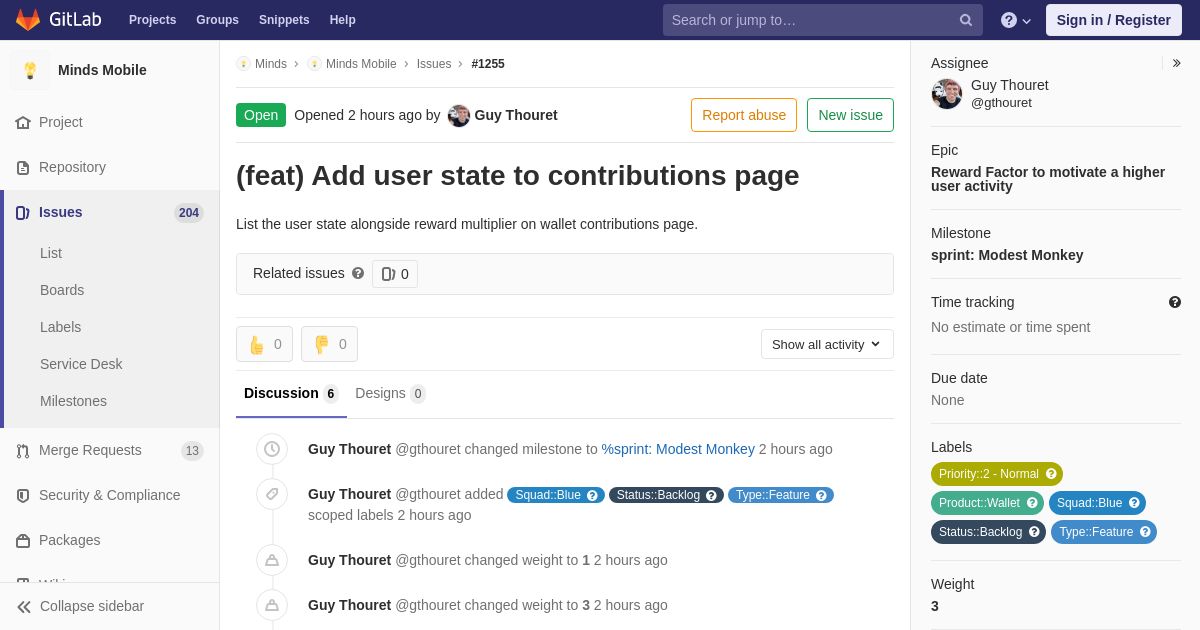Click Issues breadcrumb link
1200x630 pixels.
(x=434, y=64)
